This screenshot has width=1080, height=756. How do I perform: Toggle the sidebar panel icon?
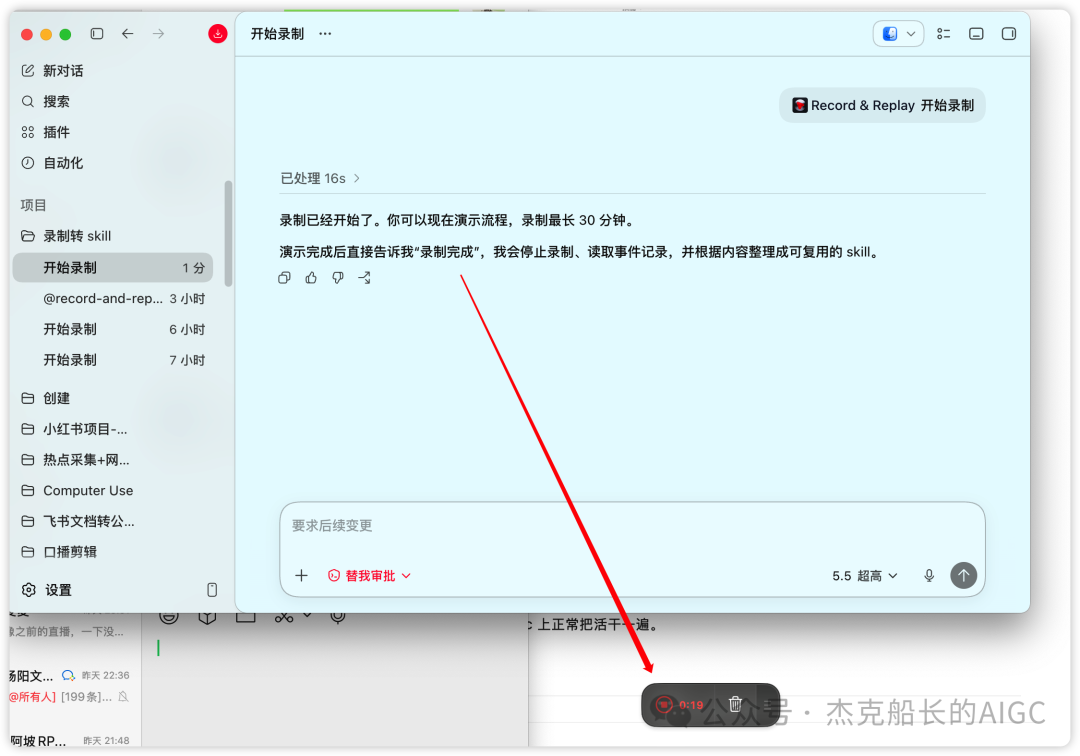[97, 34]
